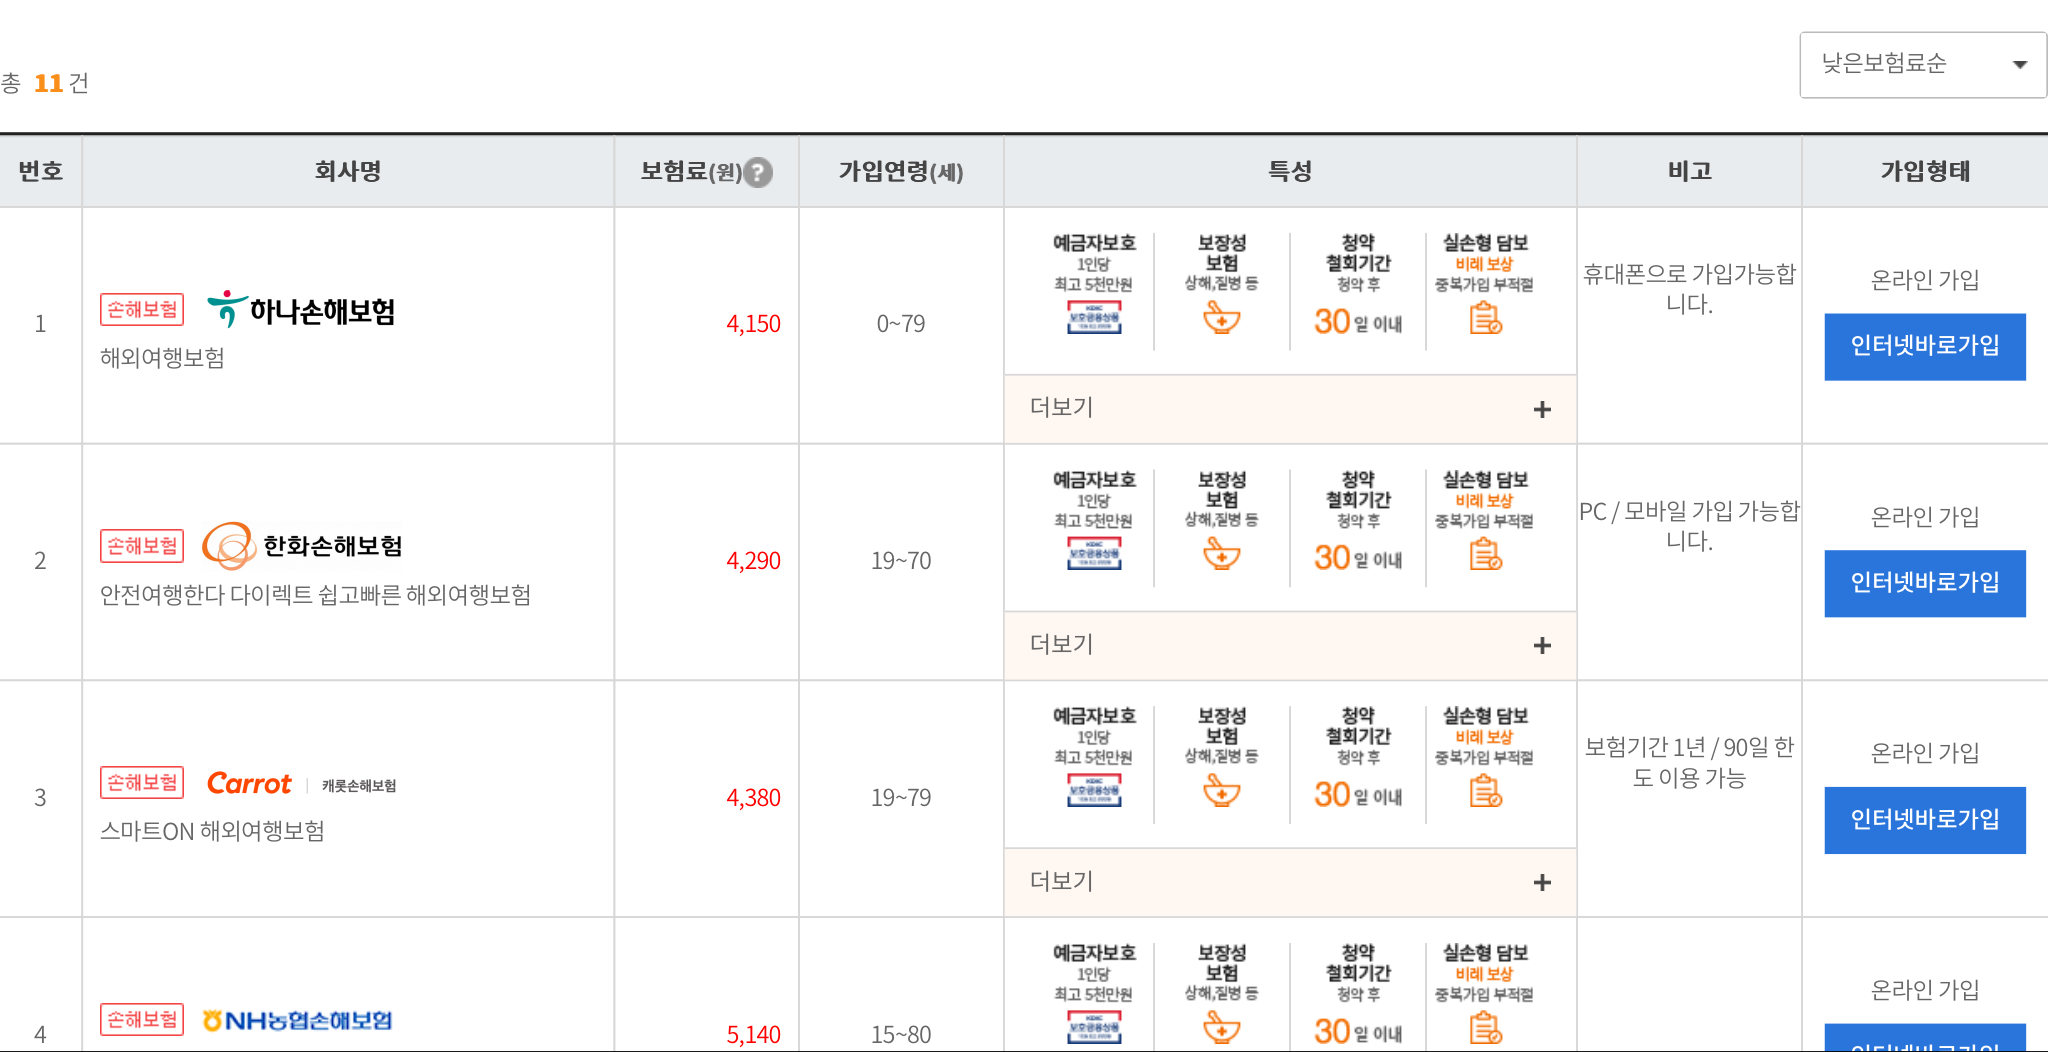Click note 보험기간 1년 / 90일 한도 이용 가능
2048x1052 pixels.
click(1689, 763)
